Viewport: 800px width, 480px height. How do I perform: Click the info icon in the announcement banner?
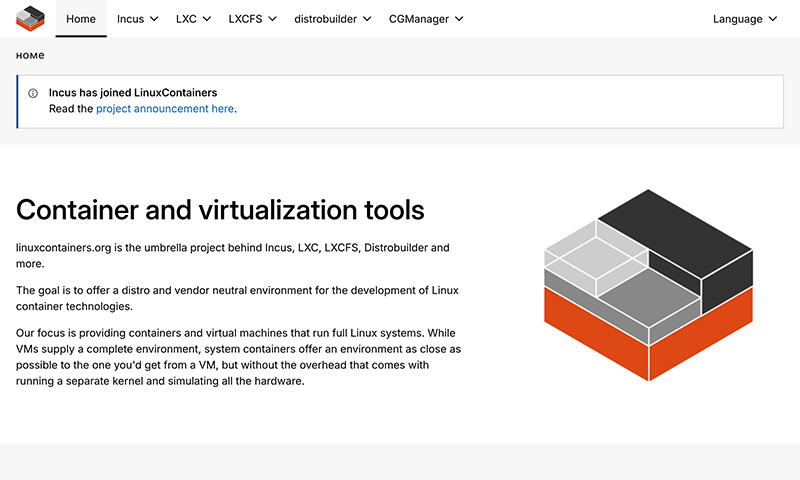(x=33, y=93)
